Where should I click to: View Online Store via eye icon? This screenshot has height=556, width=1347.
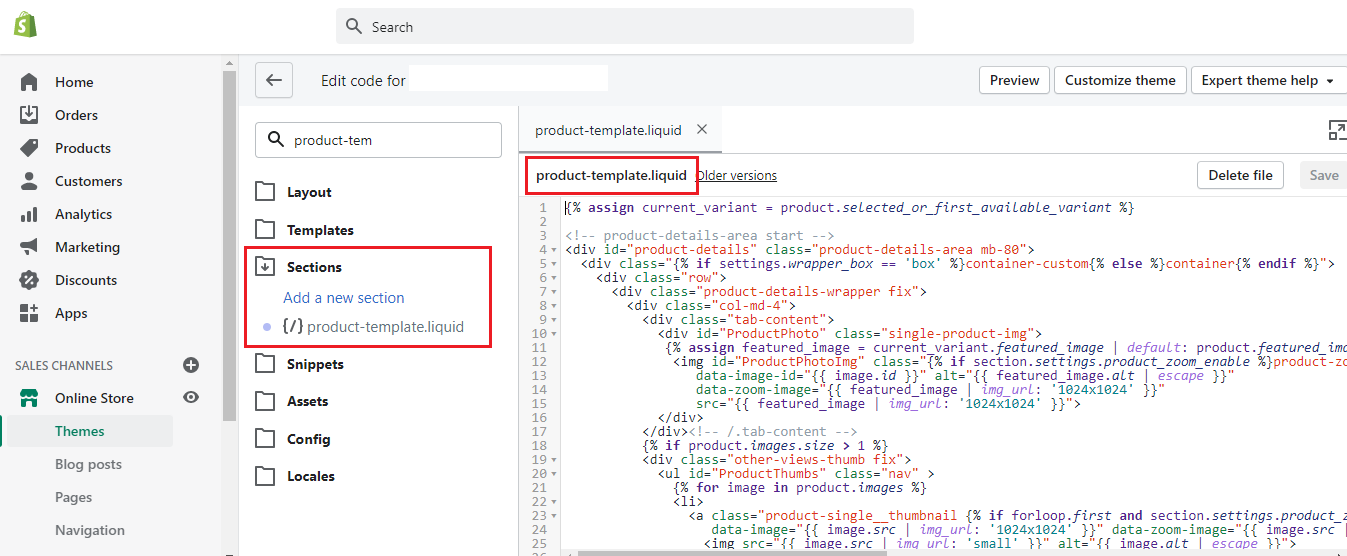[191, 398]
